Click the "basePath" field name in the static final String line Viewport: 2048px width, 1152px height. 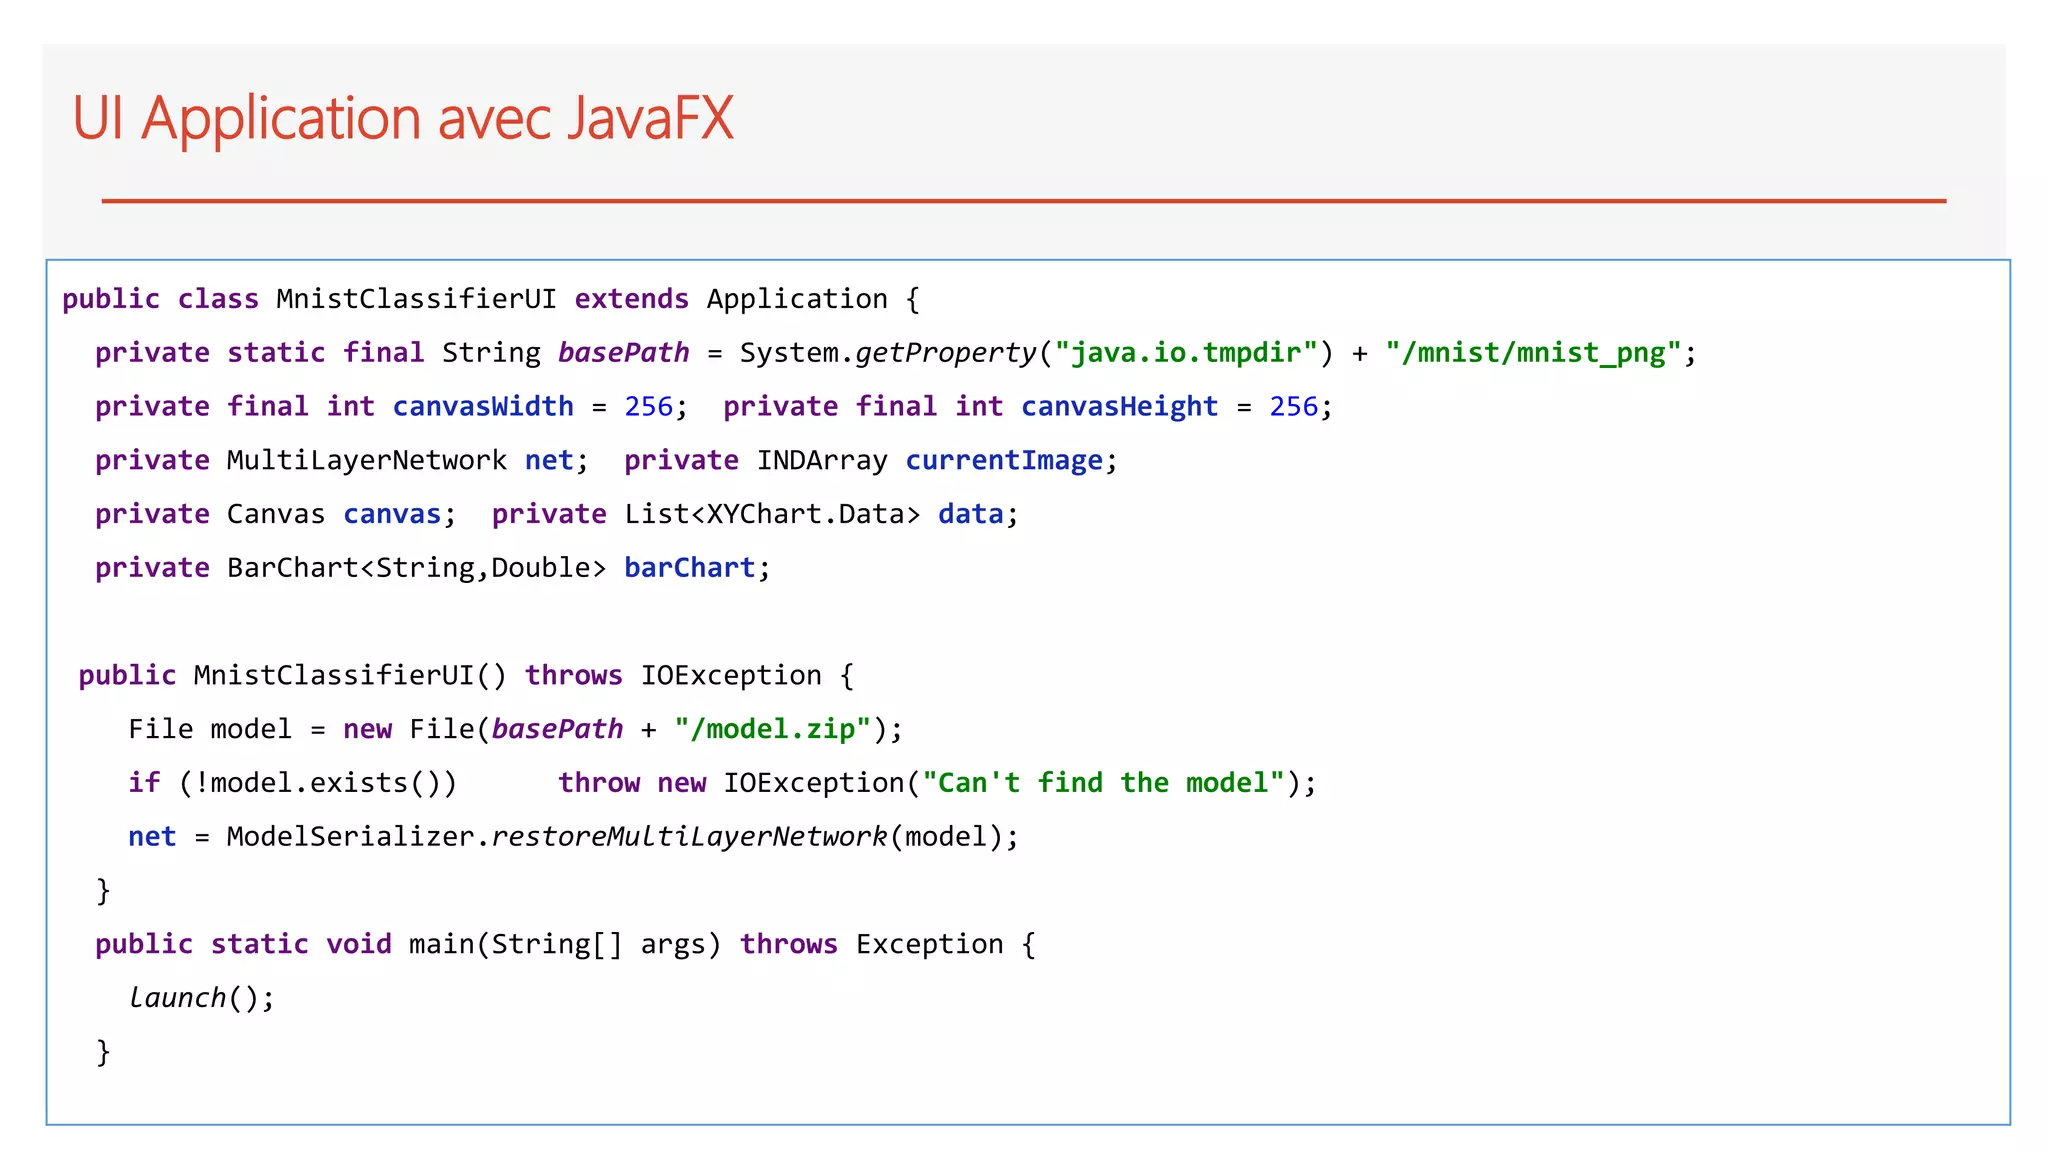coord(623,353)
